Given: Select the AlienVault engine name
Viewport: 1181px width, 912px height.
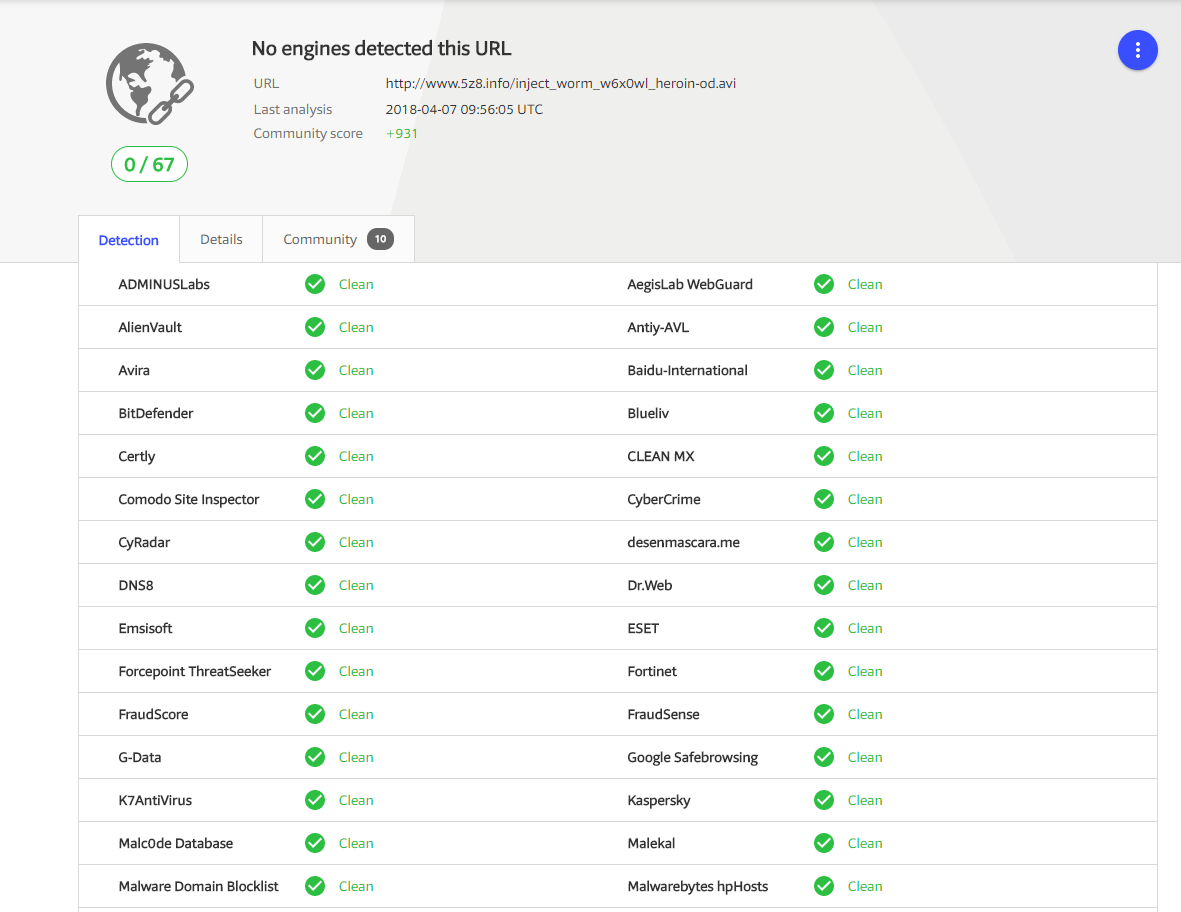Looking at the screenshot, I should 150,327.
